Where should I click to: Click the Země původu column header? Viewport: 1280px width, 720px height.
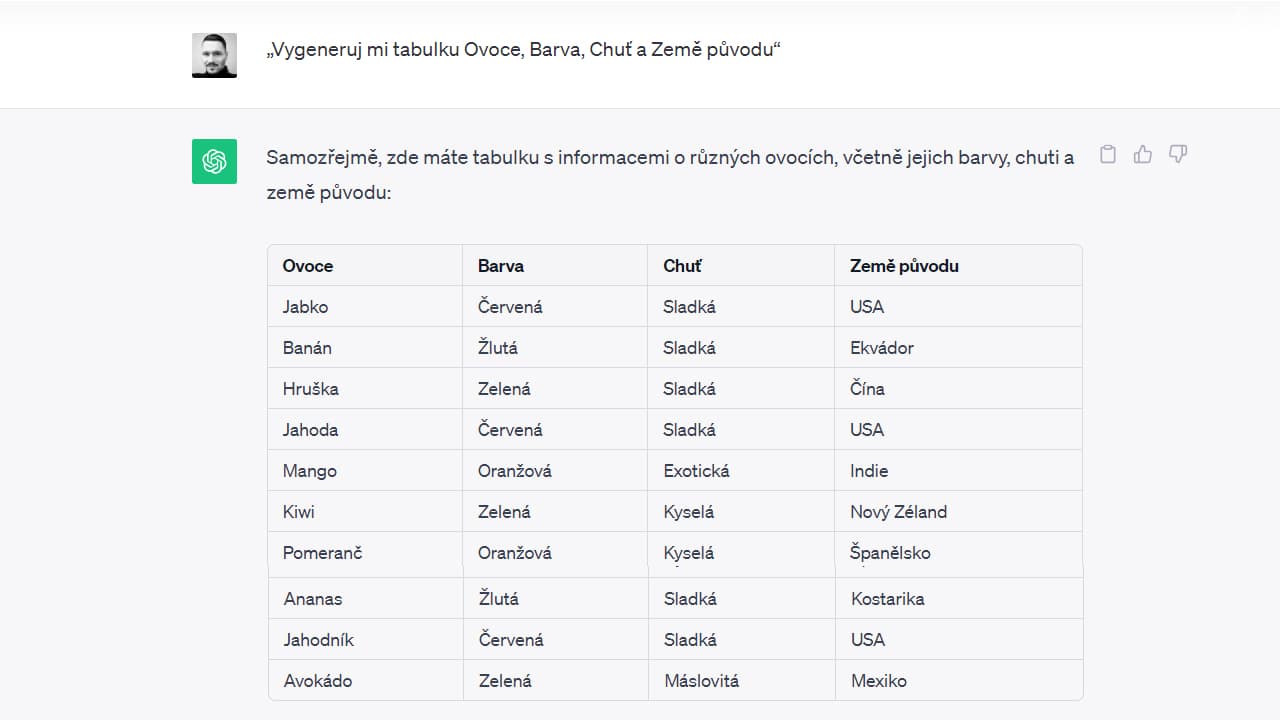pyautogui.click(x=904, y=266)
